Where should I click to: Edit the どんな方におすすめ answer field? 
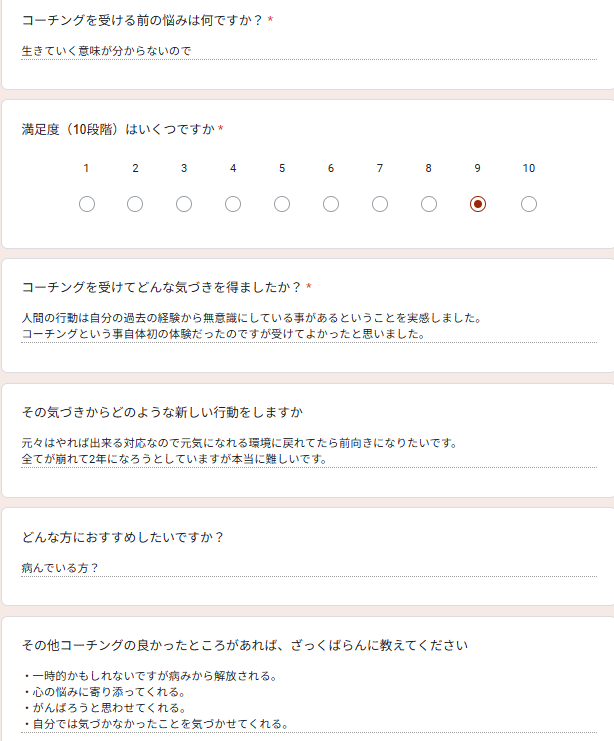[x=309, y=568]
